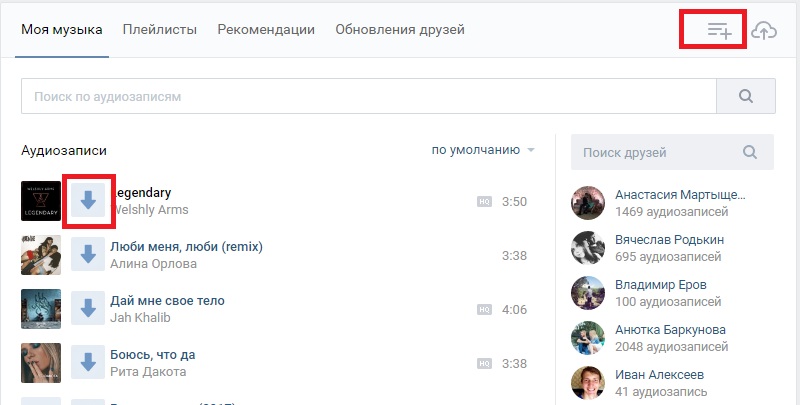800x405 pixels.
Task: Click the 3:50 duration of Legendary
Action: (x=514, y=201)
